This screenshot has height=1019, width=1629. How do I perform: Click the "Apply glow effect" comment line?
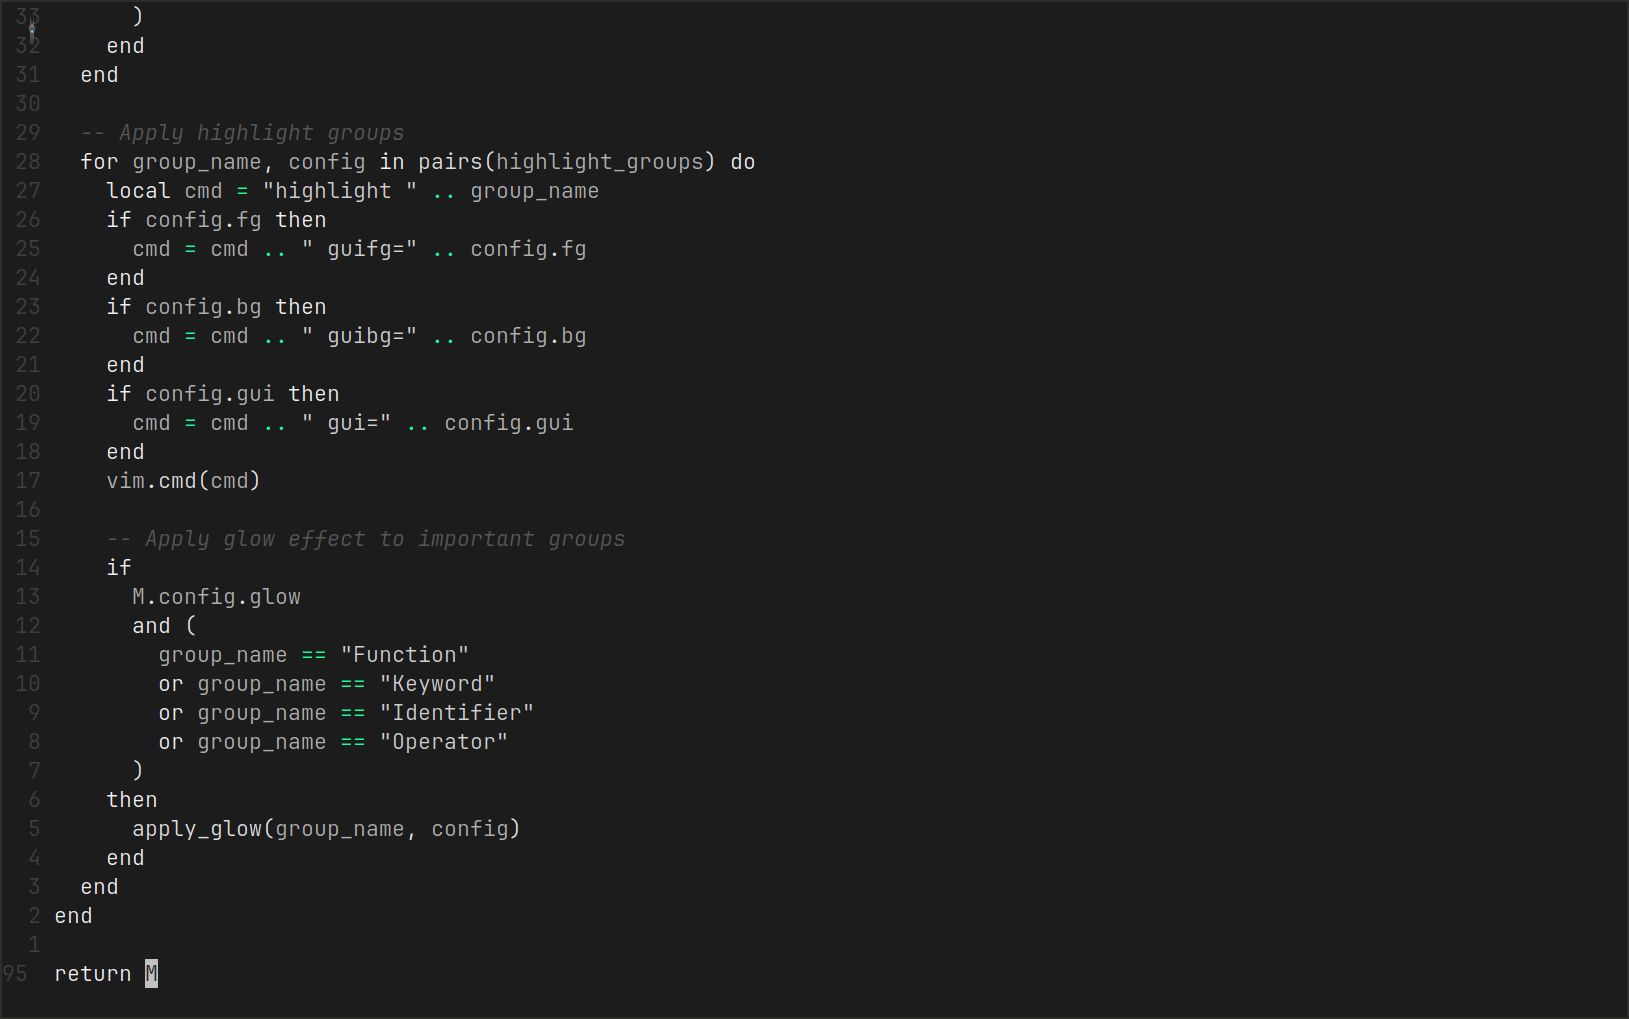coord(366,539)
